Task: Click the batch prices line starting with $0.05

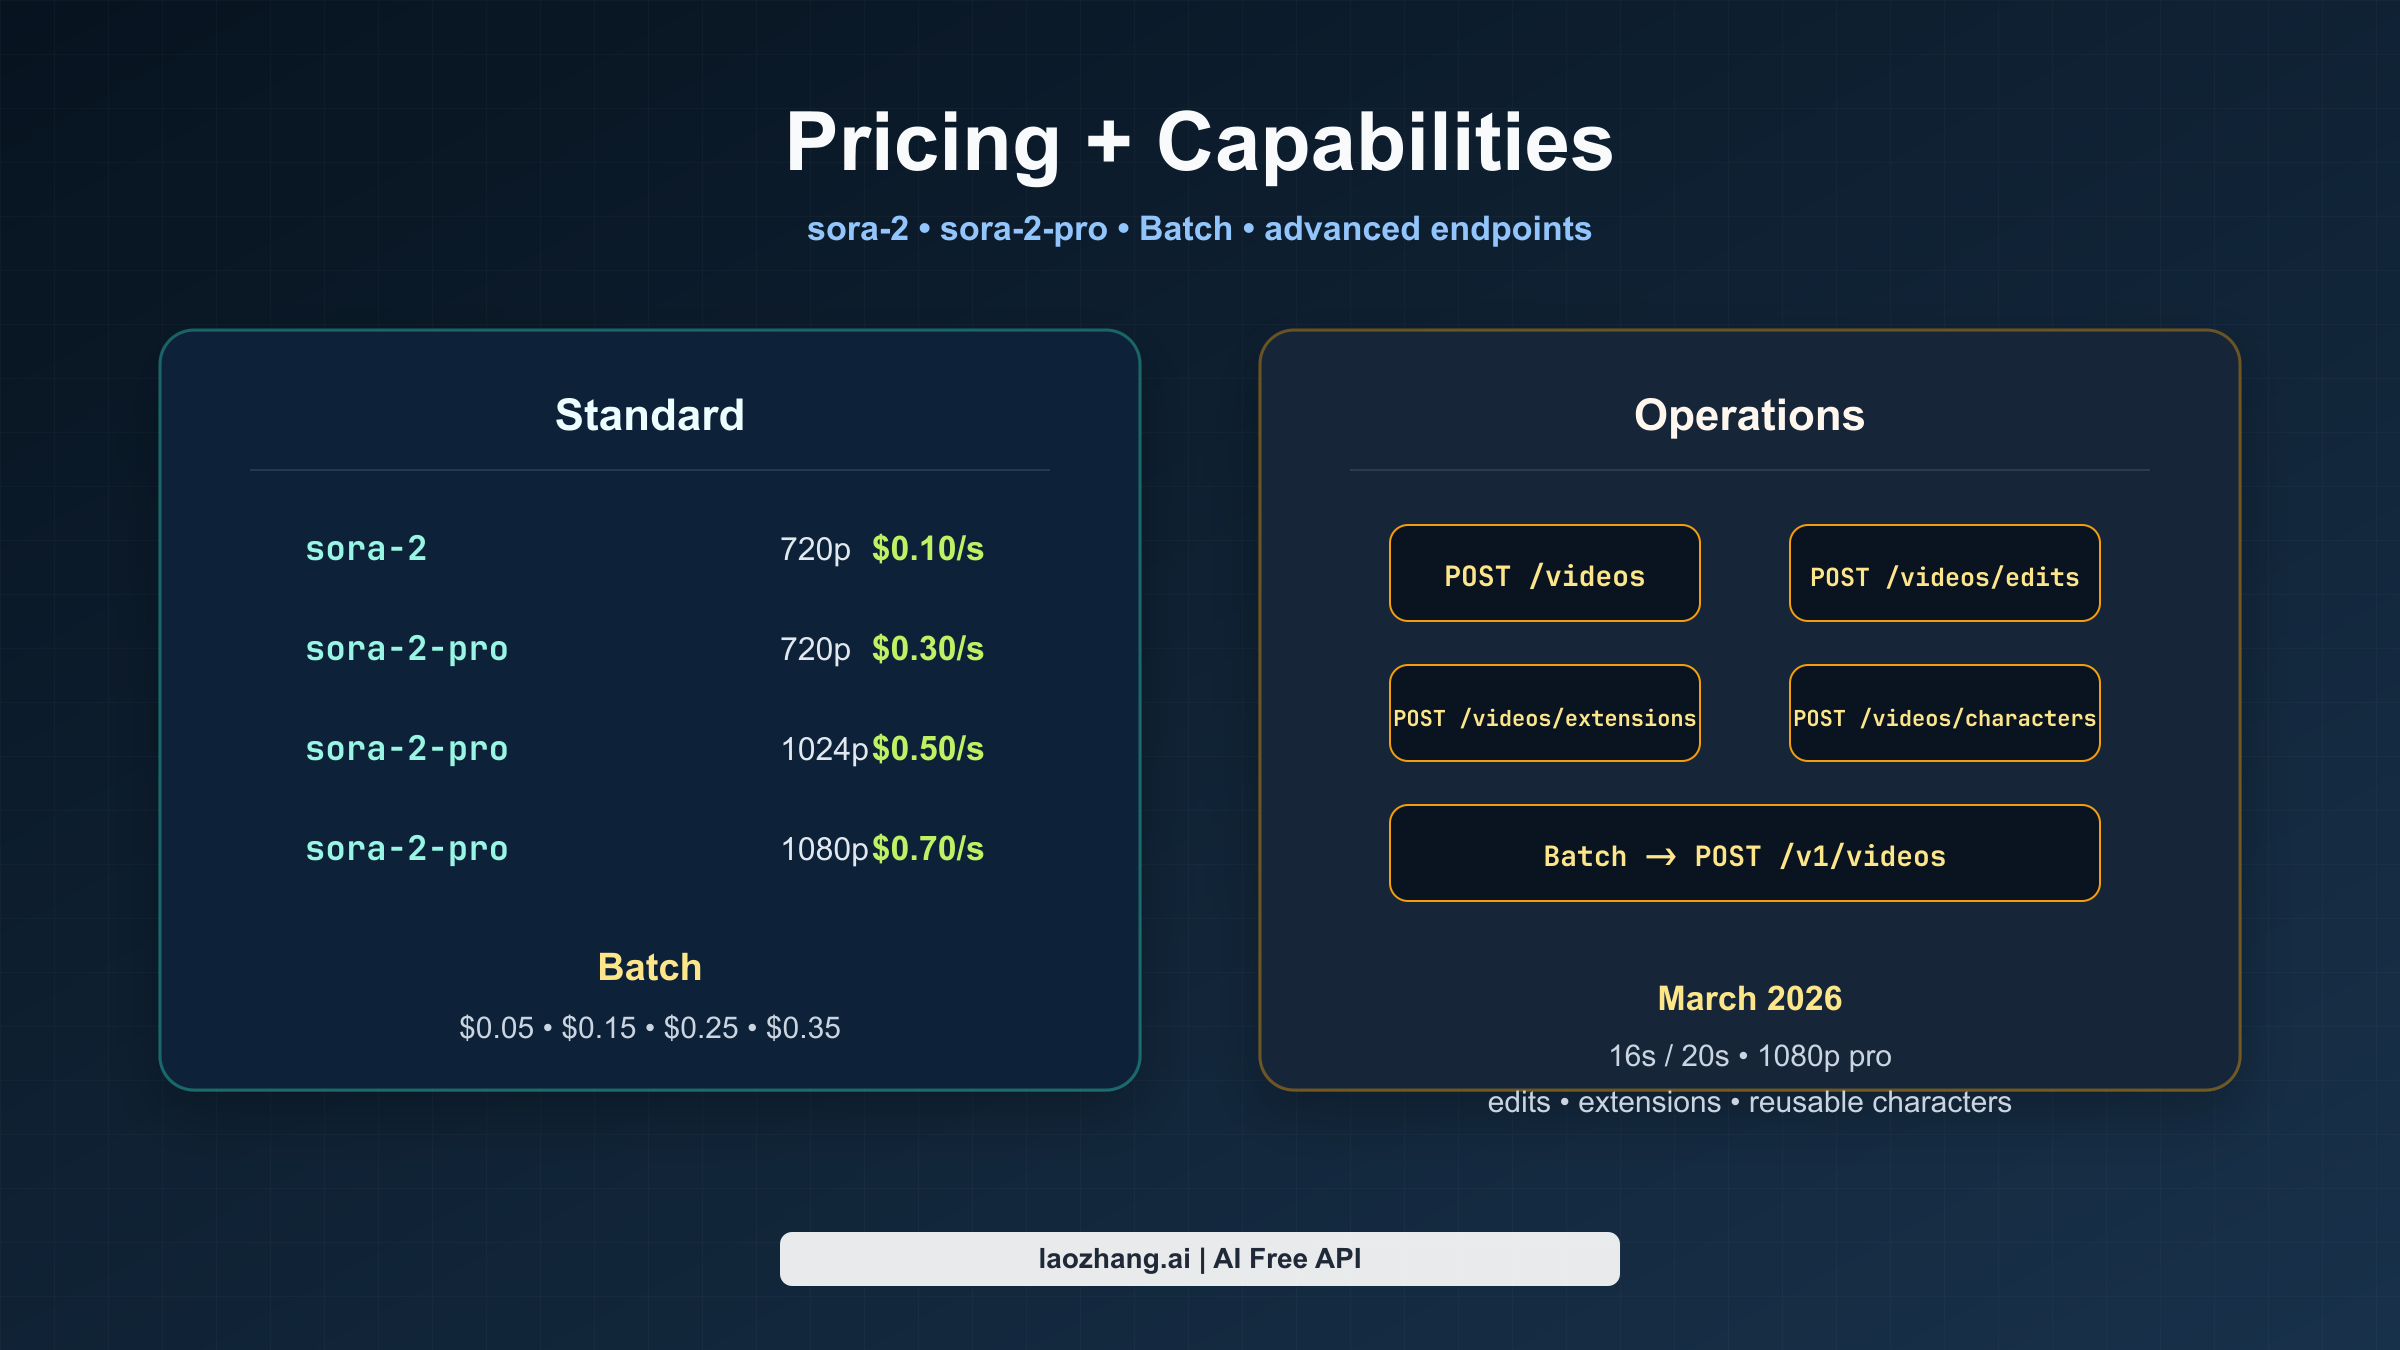Action: [649, 1028]
